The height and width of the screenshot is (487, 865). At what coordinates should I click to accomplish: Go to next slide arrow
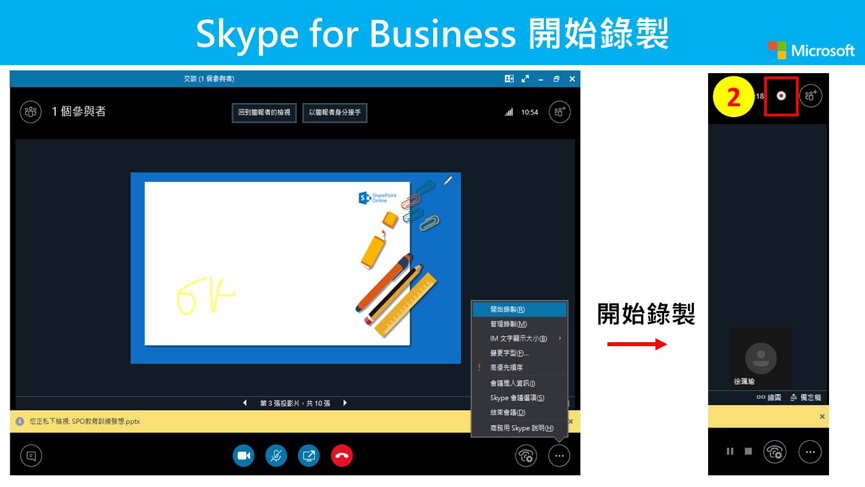[x=345, y=403]
